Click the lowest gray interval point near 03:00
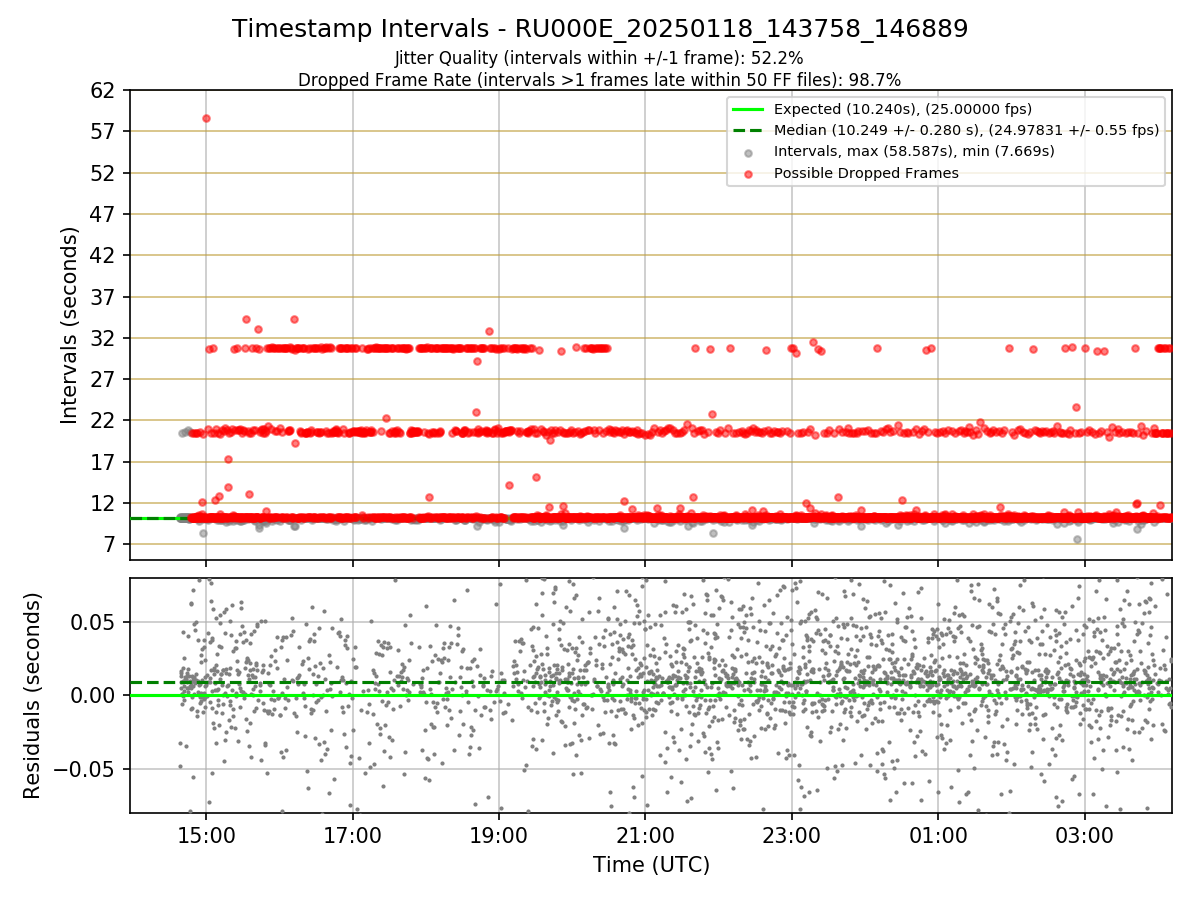Image resolution: width=1200 pixels, height=900 pixels. coord(1077,539)
